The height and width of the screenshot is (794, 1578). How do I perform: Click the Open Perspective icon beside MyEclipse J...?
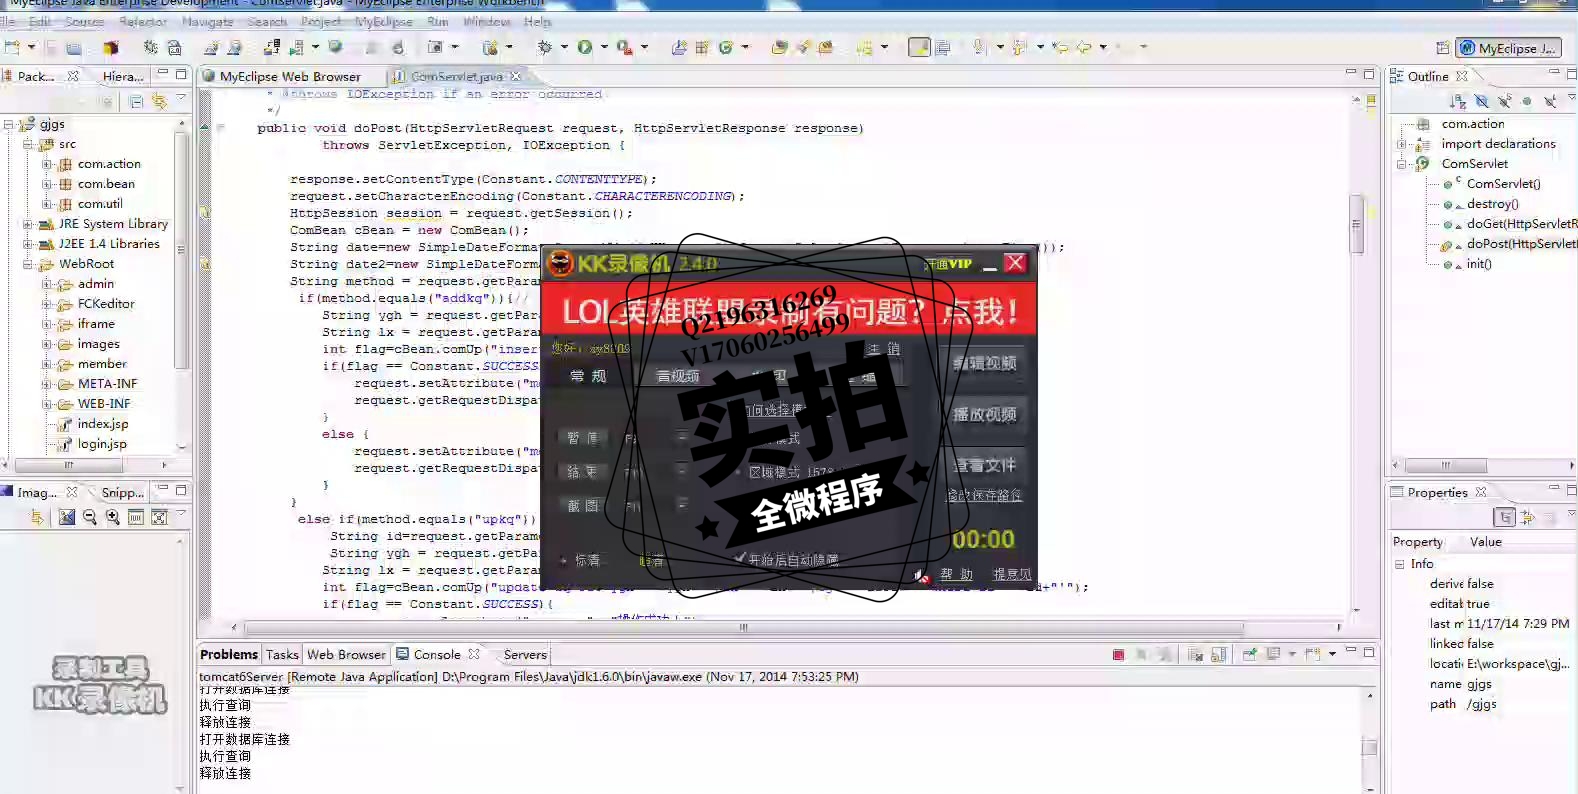click(1442, 48)
